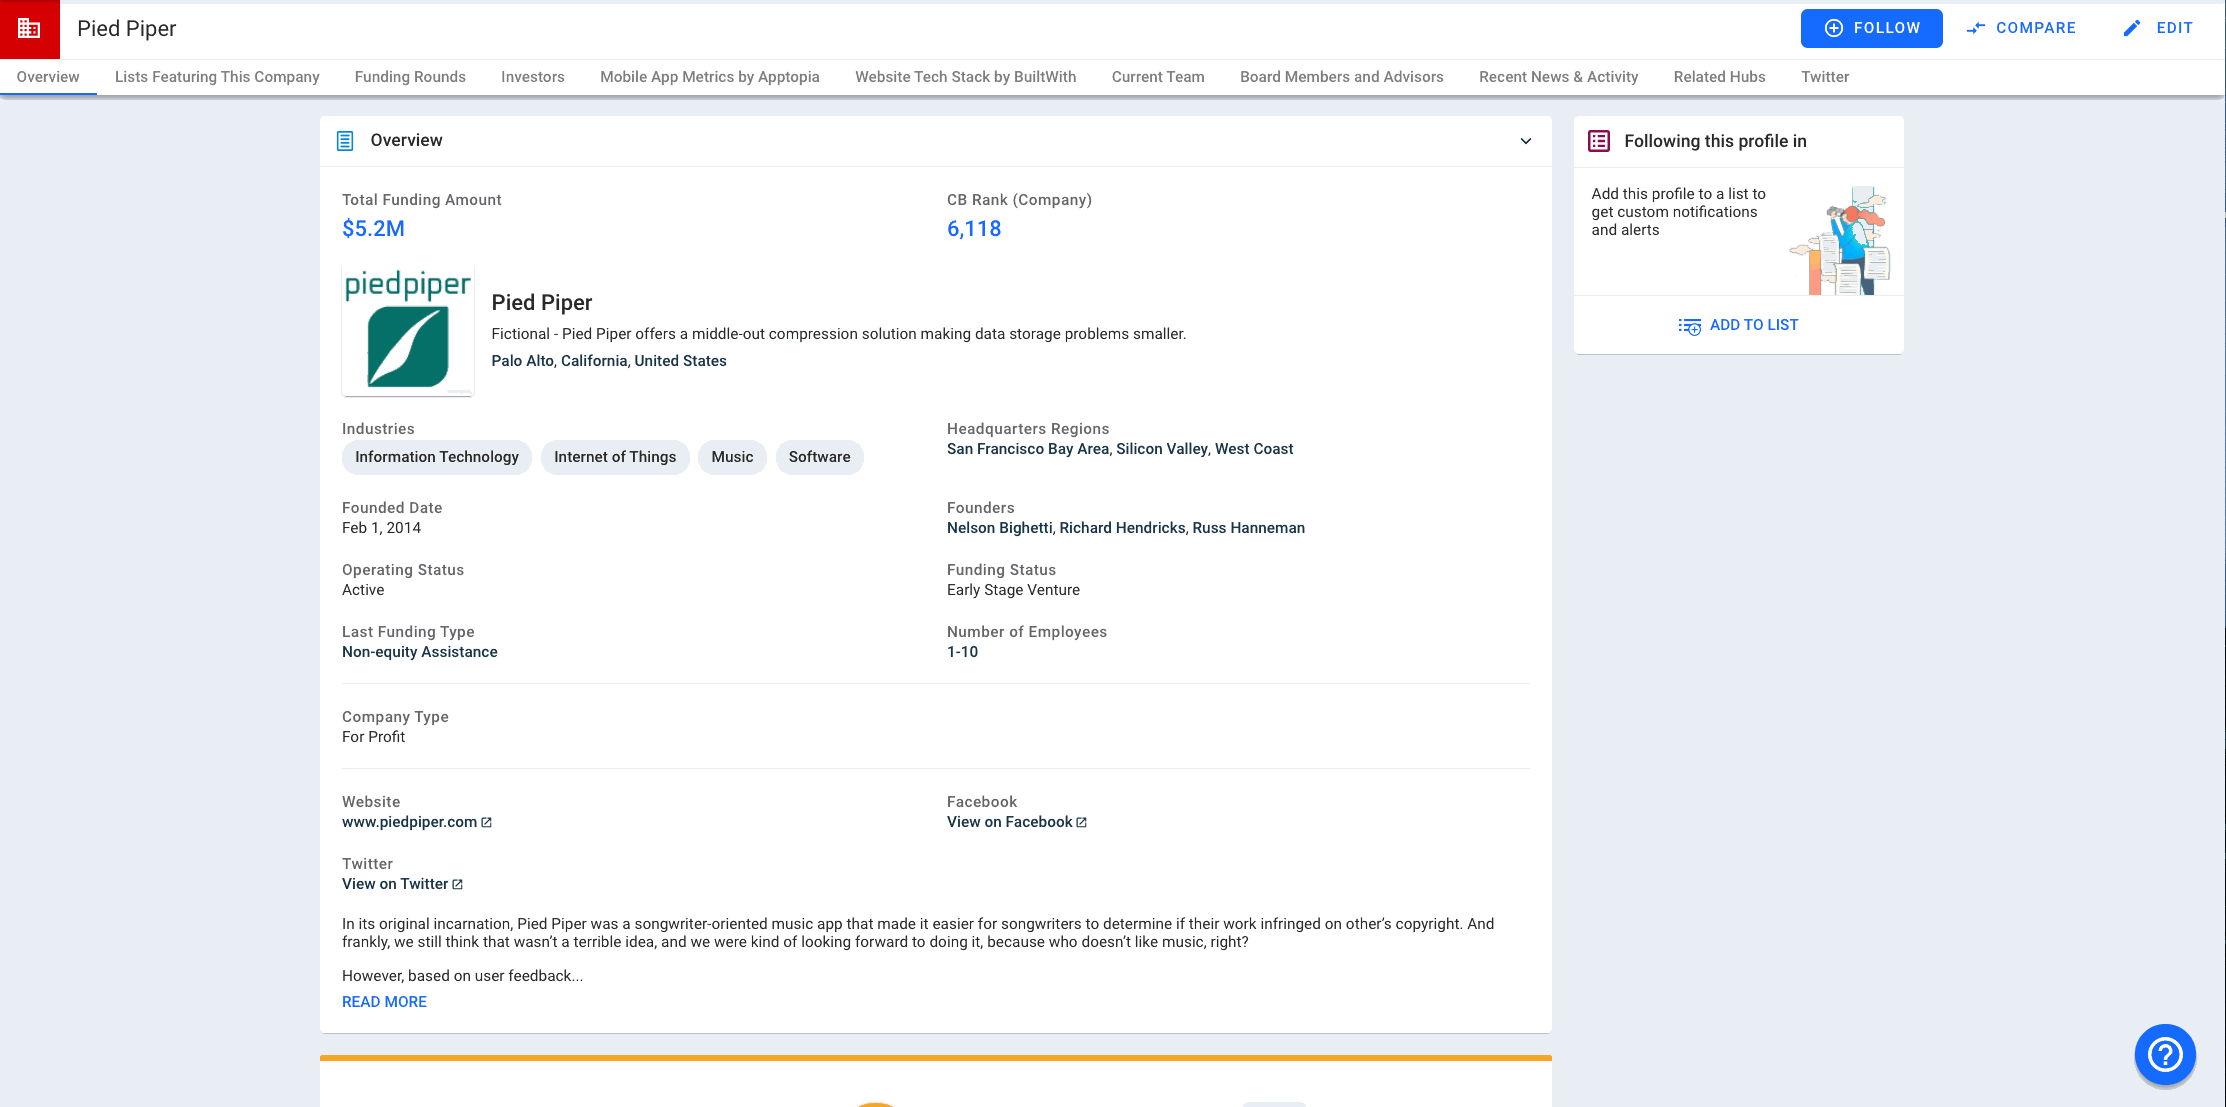
Task: Open Website Tech Stack by BuiltWith tab
Action: (966, 77)
